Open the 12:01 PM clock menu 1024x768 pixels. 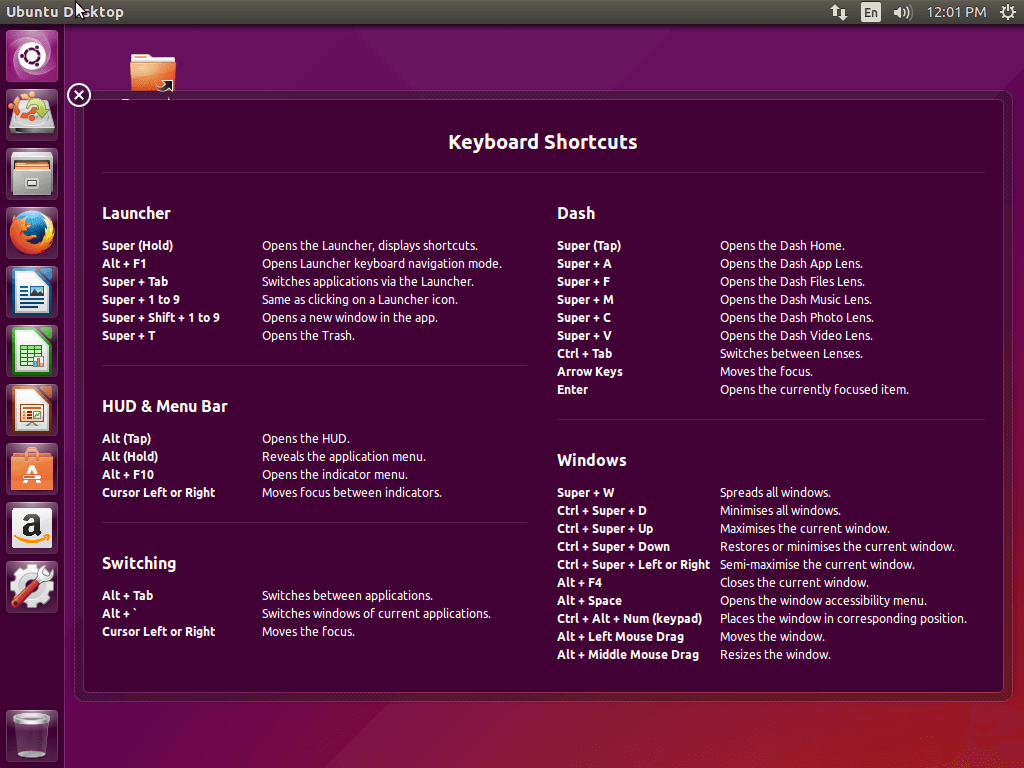[x=956, y=12]
